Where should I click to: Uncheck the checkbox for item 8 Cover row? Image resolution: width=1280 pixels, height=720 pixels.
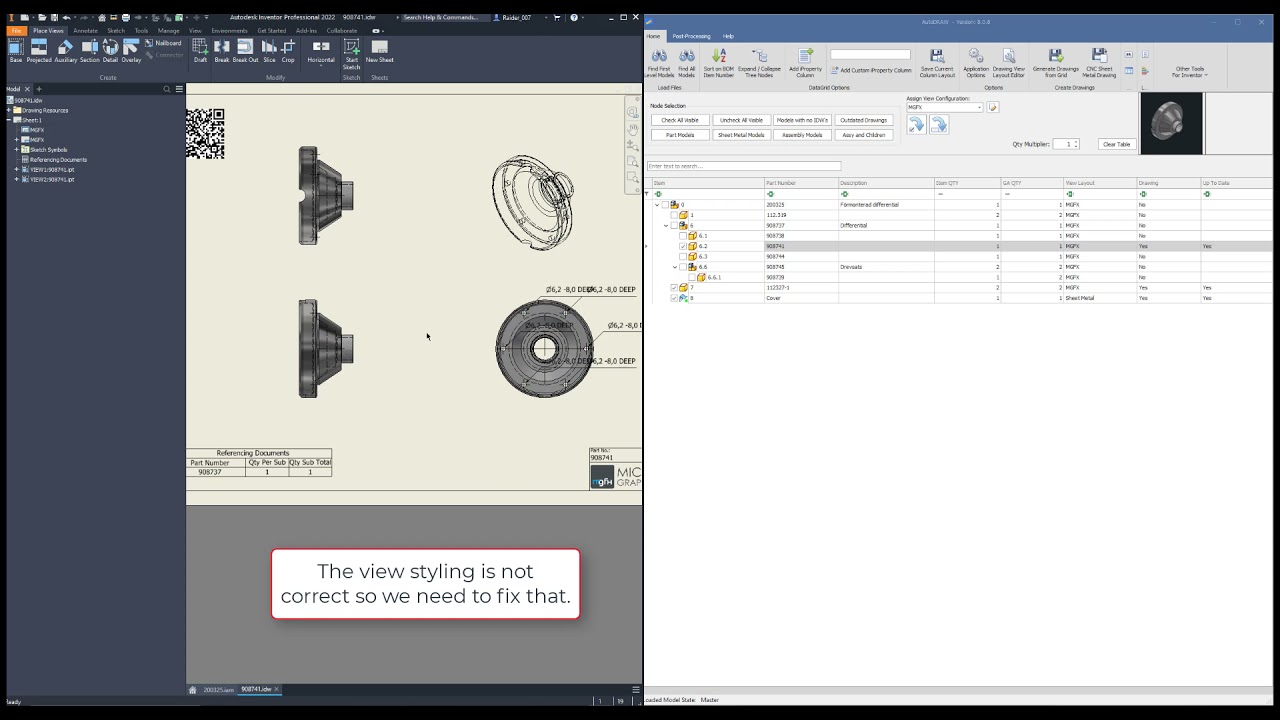674,298
